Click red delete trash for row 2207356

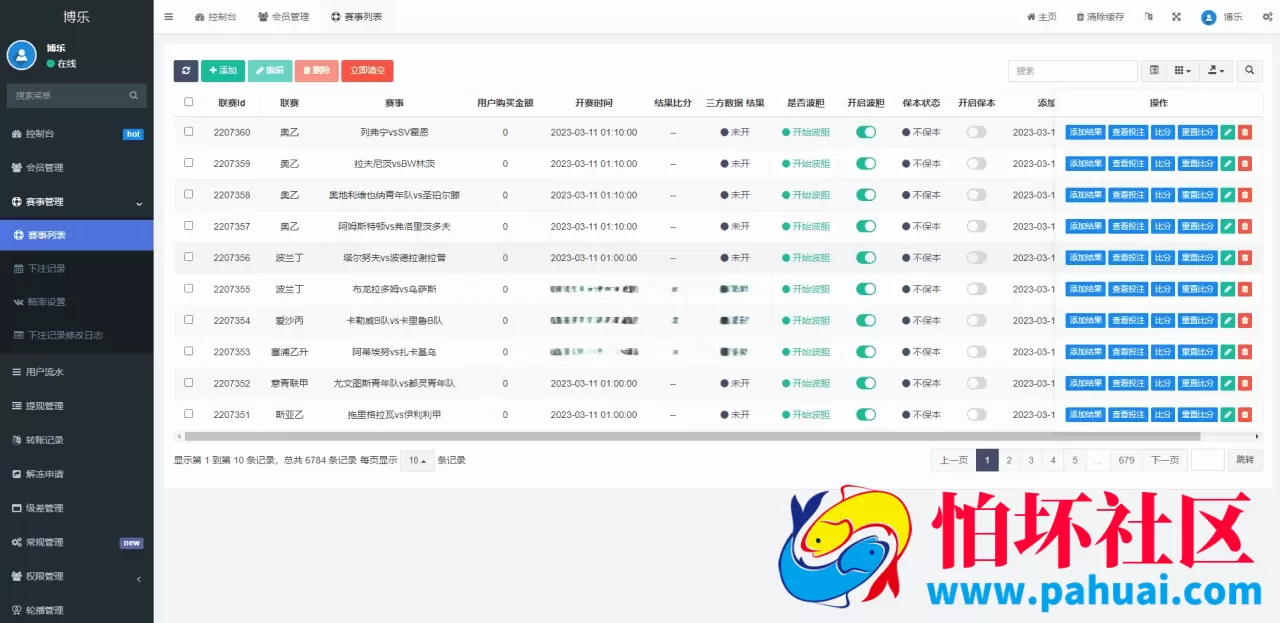coord(1245,257)
